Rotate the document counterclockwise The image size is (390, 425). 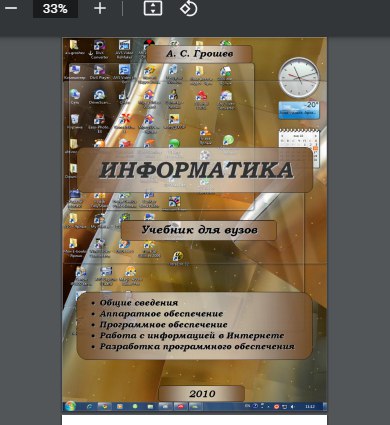pos(189,8)
